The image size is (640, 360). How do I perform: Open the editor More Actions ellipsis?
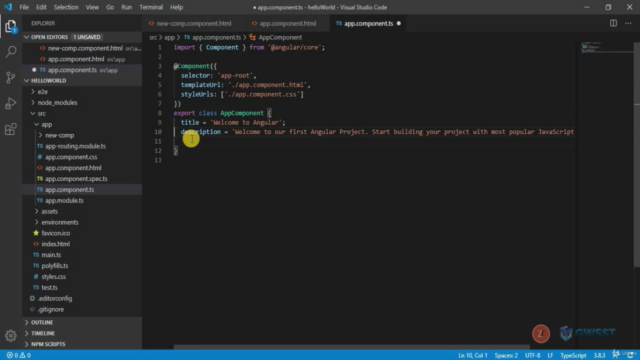click(628, 23)
